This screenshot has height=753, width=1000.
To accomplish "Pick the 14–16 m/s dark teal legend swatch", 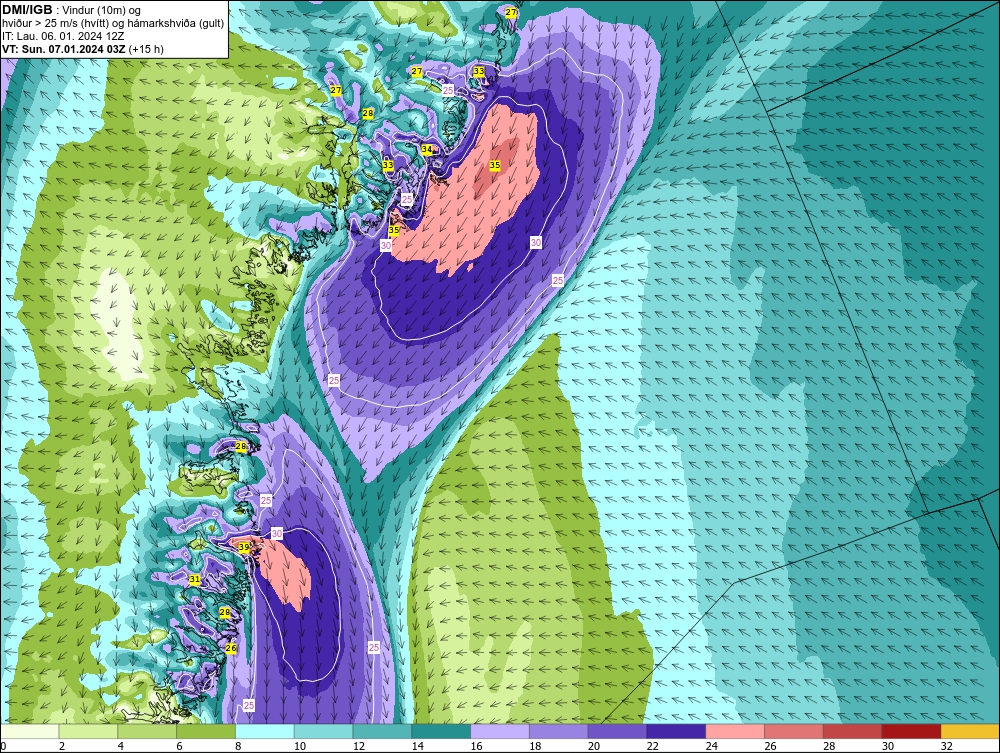I will click(441, 731).
